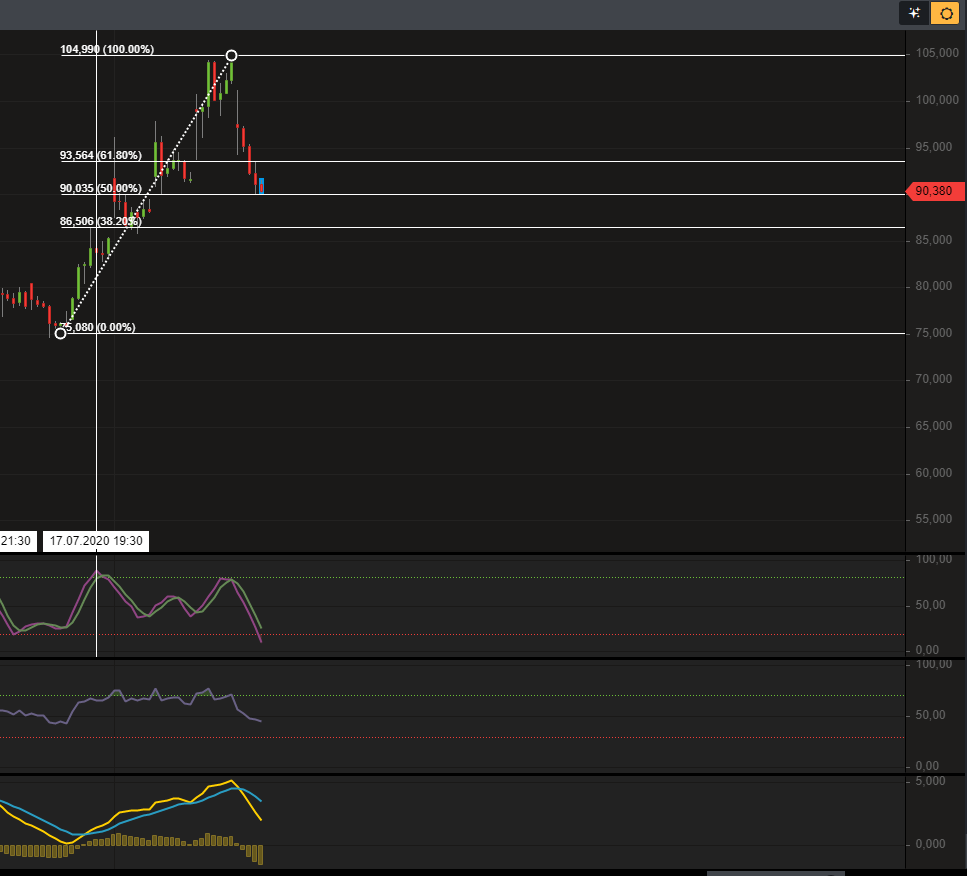The width and height of the screenshot is (967, 876).
Task: Click the 93,564 (61.80%) Fibonacci label
Action: click(101, 155)
